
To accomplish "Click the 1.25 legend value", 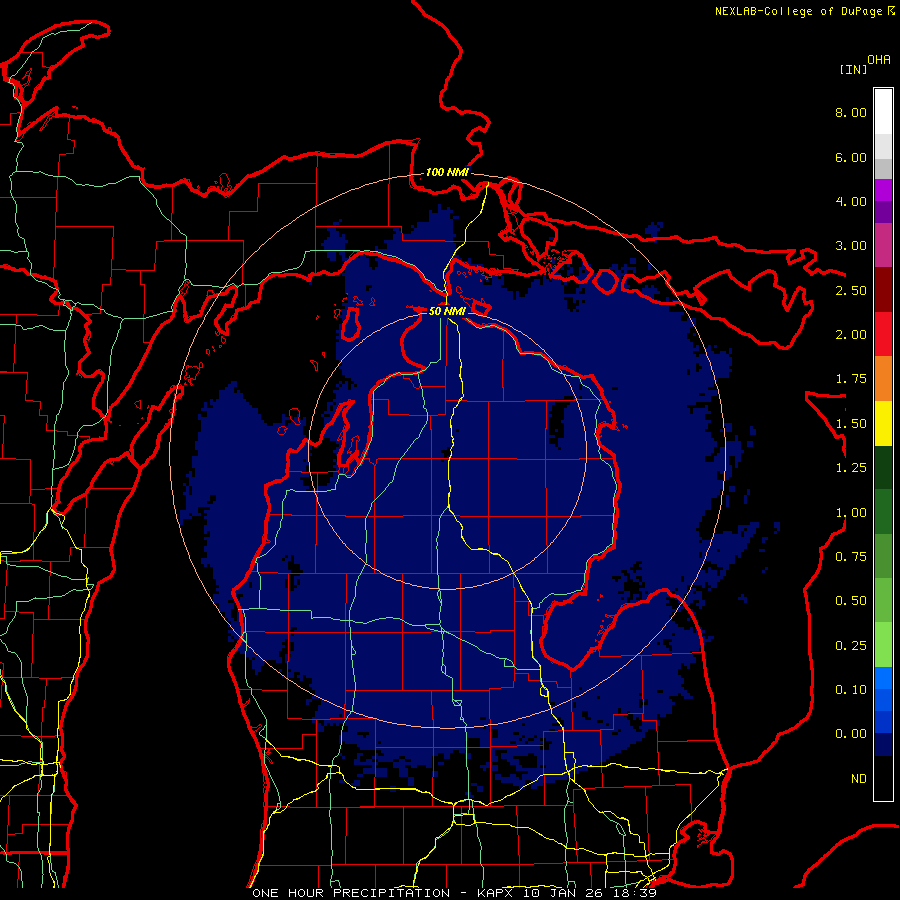I will click(851, 468).
